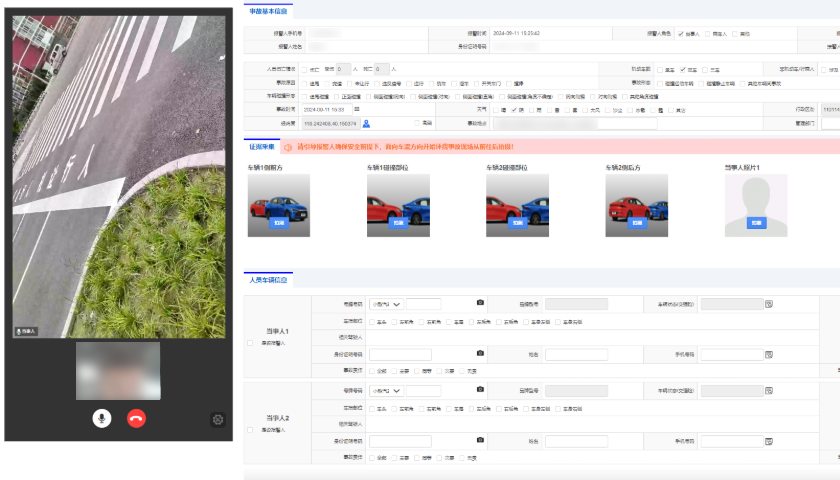This screenshot has height=480, width=840.
Task: Click icon next to 当事人1 phone number field
Action: coord(769,354)
